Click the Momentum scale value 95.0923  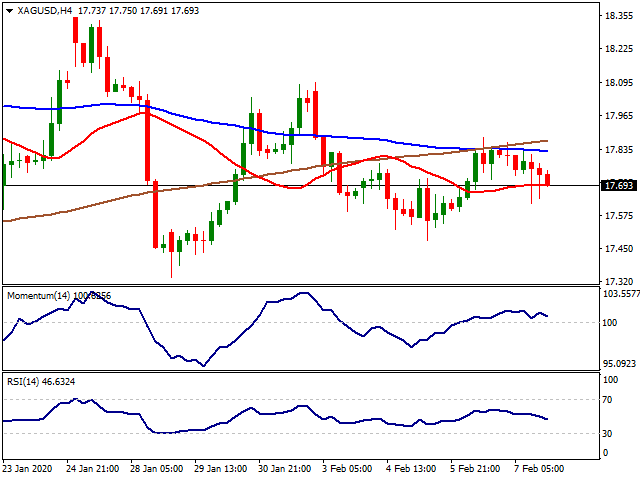[620, 364]
